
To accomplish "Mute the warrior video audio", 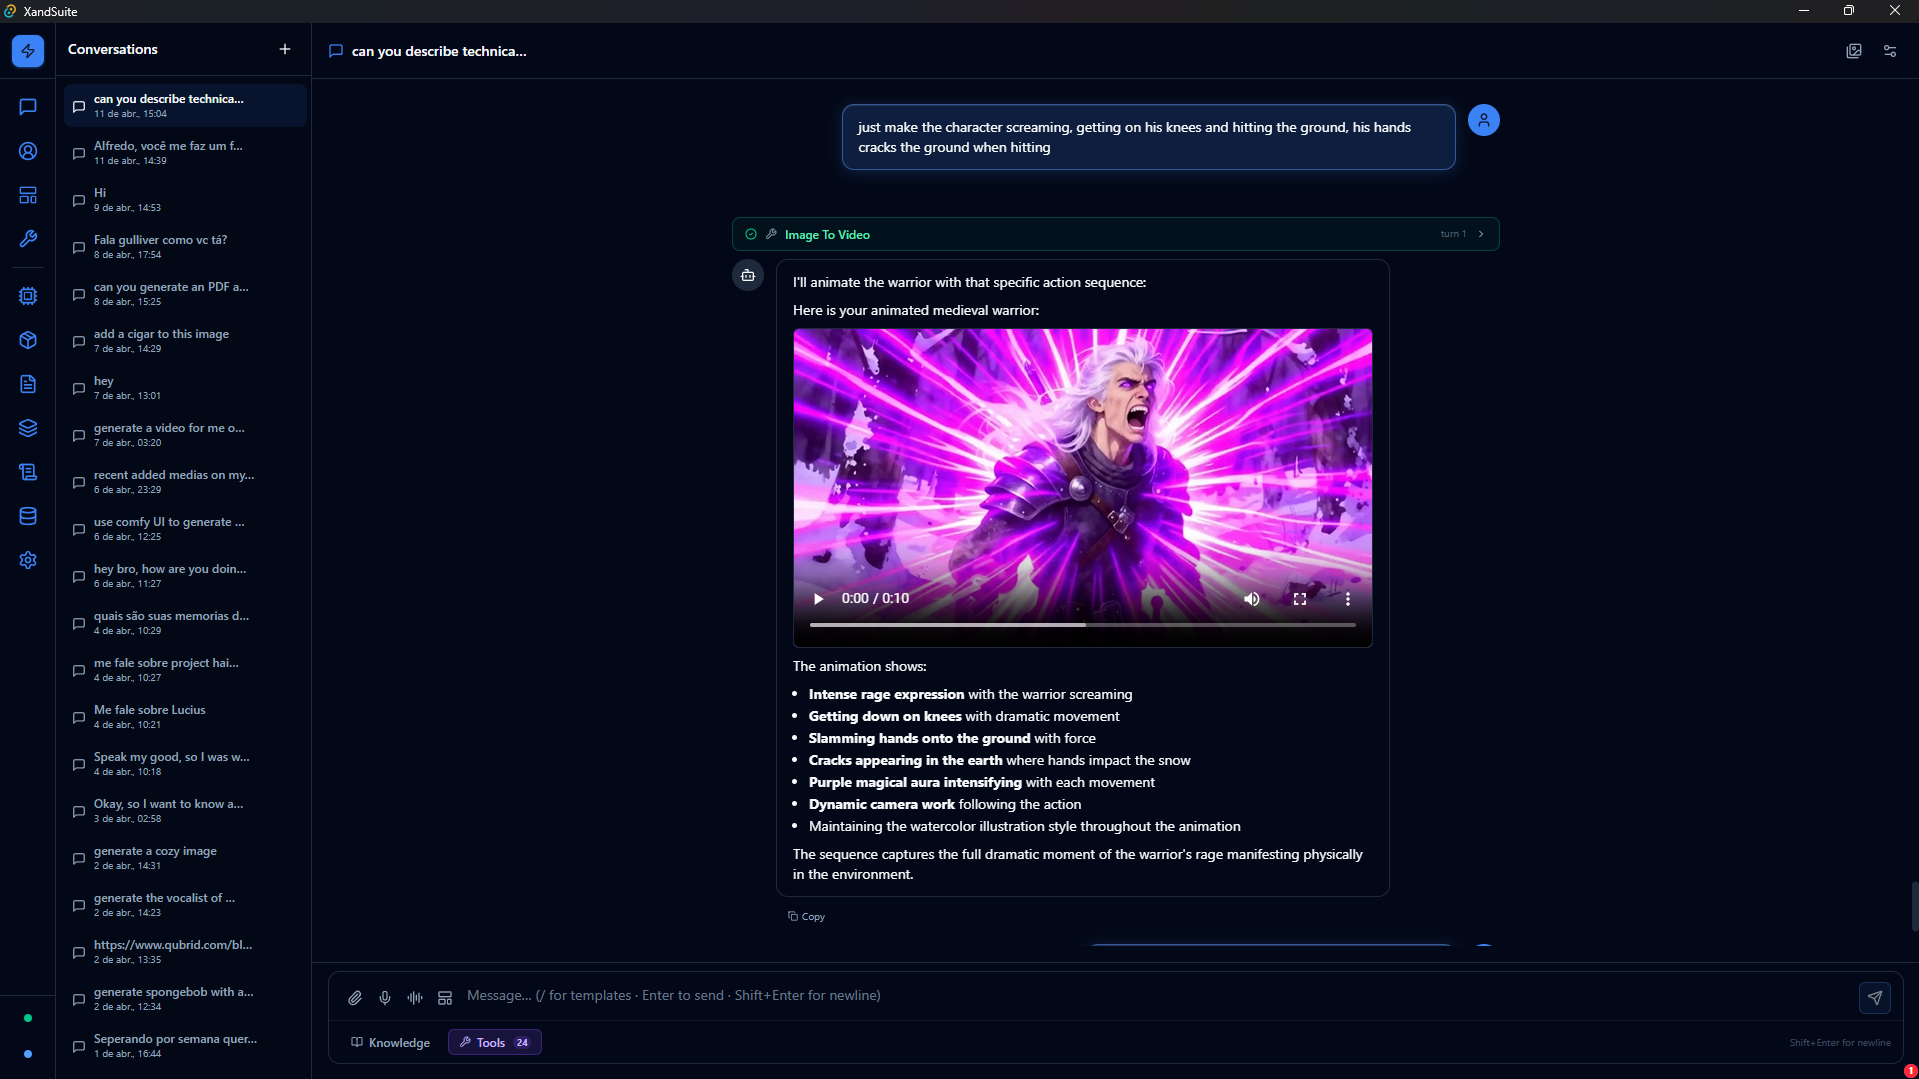I will [x=1251, y=598].
